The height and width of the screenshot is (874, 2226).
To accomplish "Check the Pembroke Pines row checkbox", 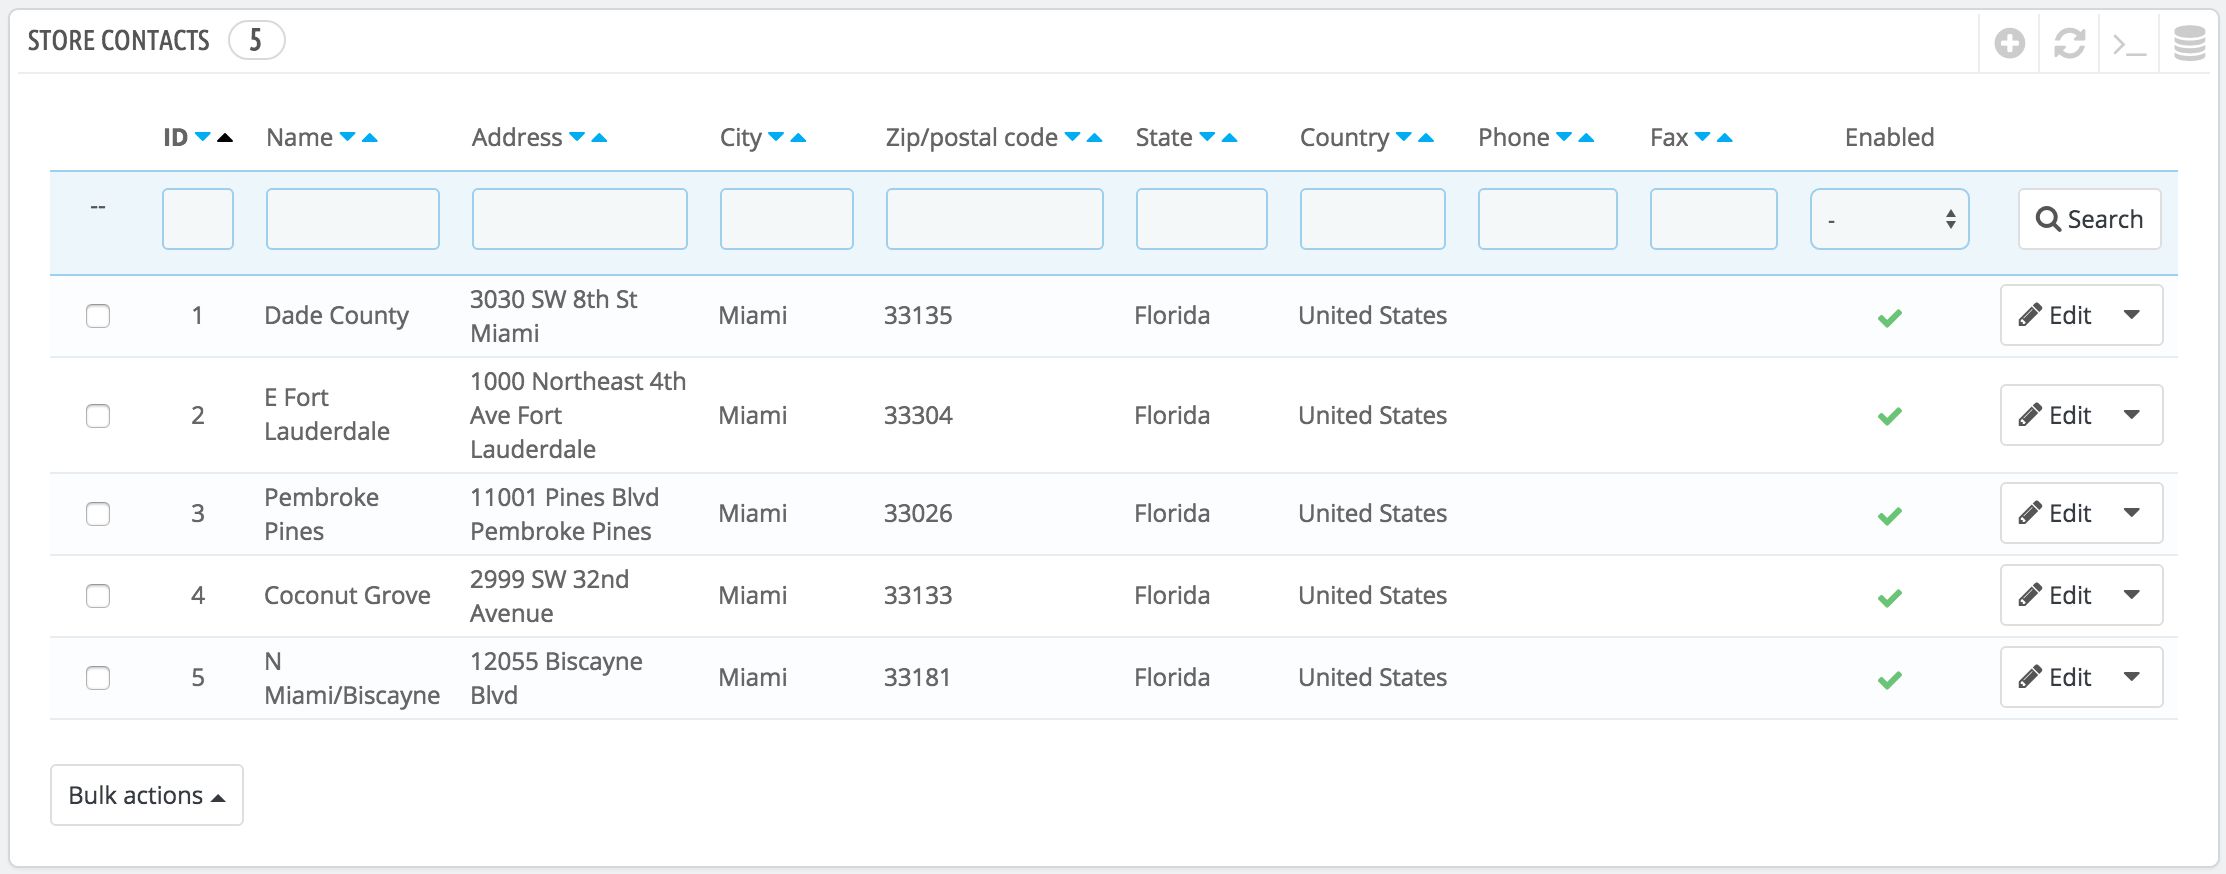I will click(98, 514).
